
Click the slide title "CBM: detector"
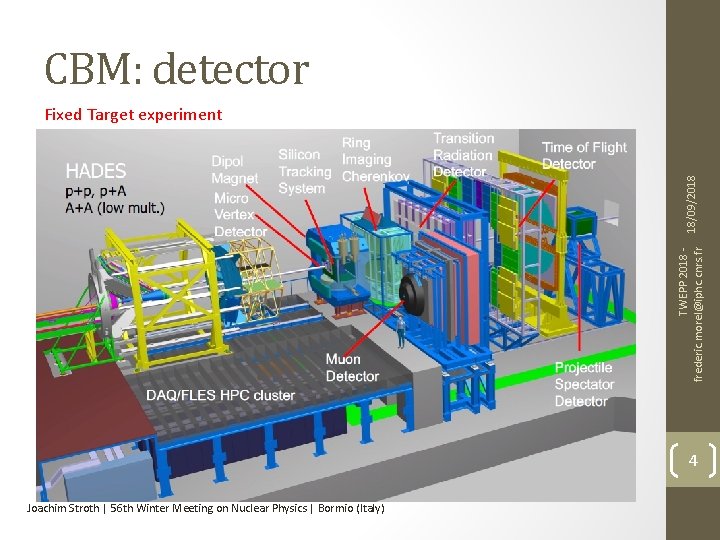(177, 69)
